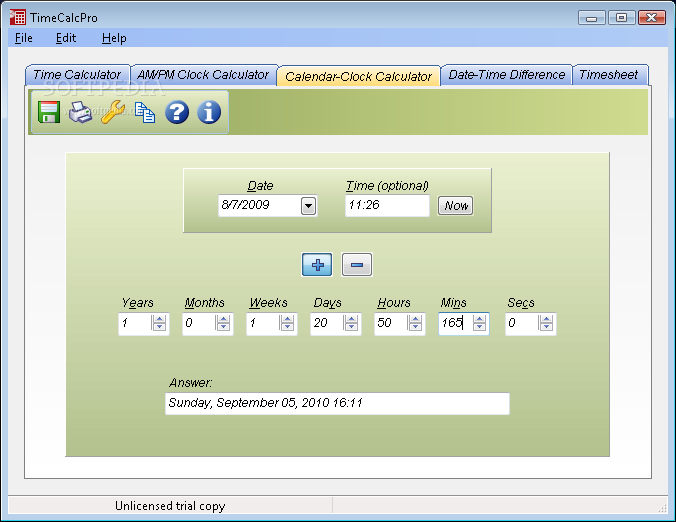Screen dimensions: 676x522
Task: Click the Now button
Action: point(456,206)
